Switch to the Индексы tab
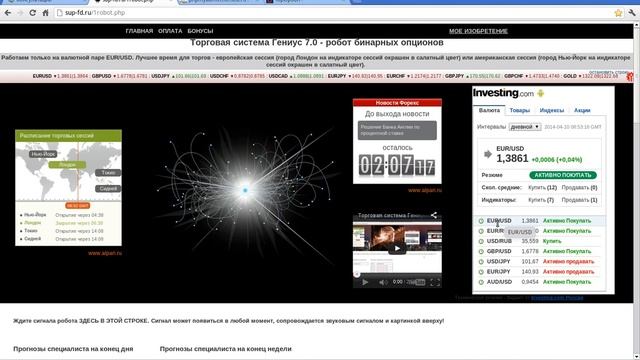 [552, 110]
